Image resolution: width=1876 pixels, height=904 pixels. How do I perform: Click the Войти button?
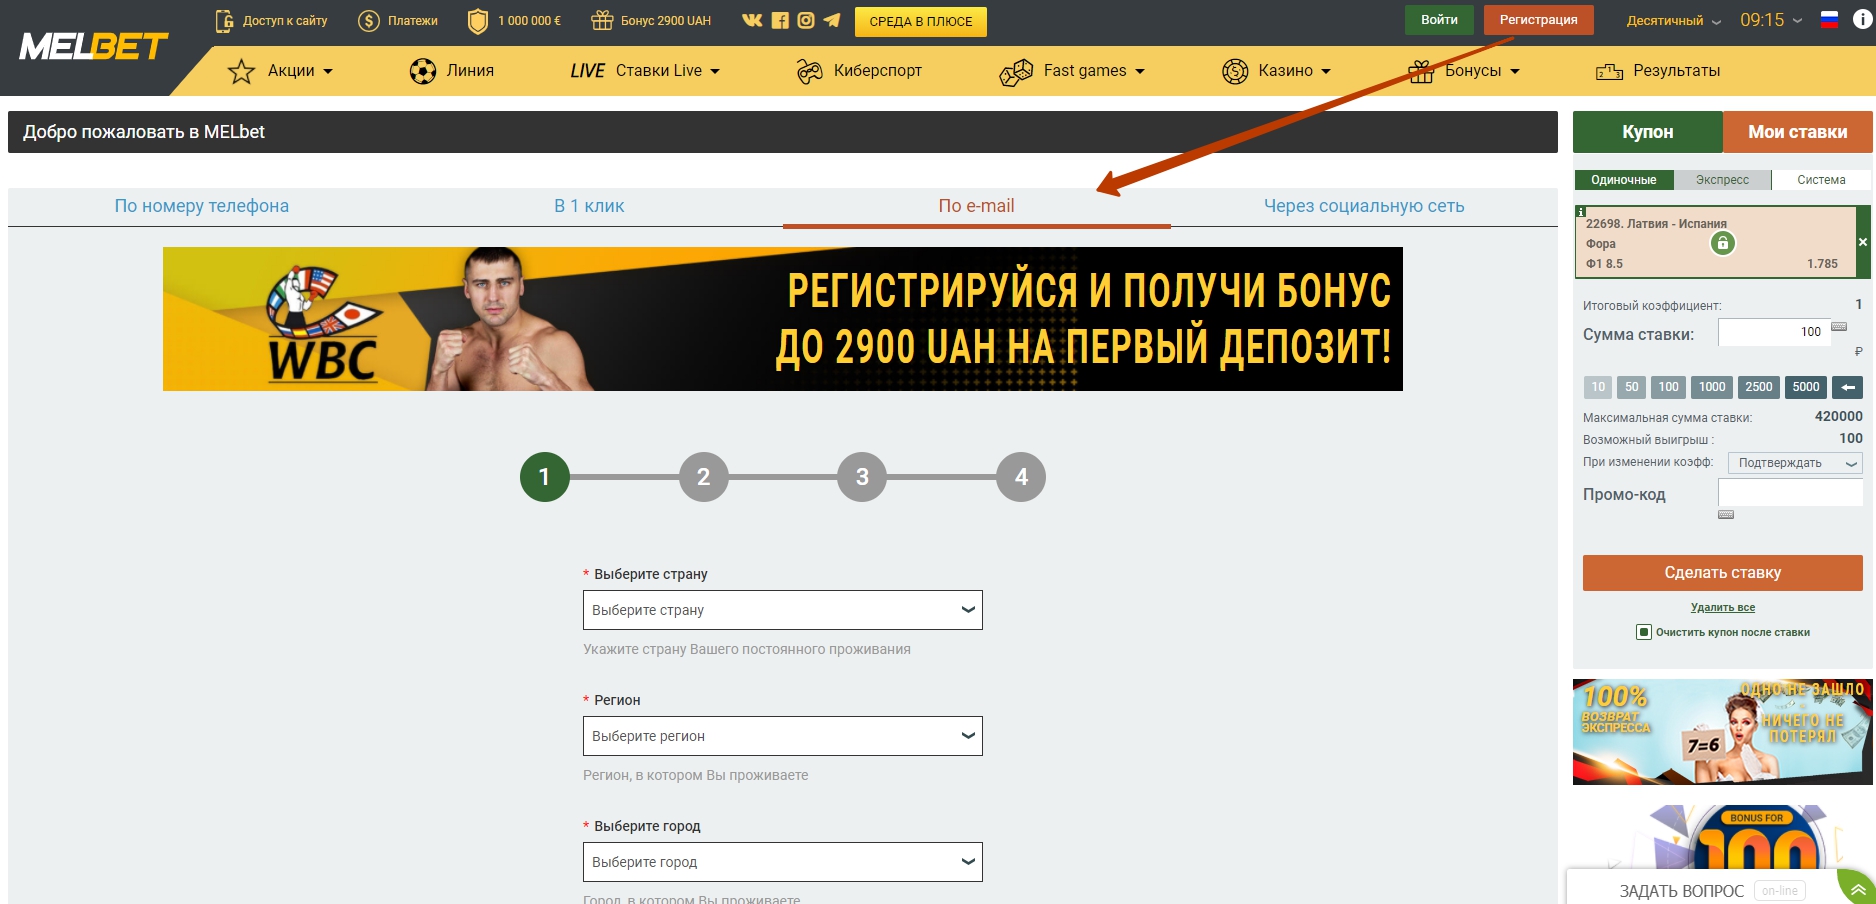(1439, 20)
